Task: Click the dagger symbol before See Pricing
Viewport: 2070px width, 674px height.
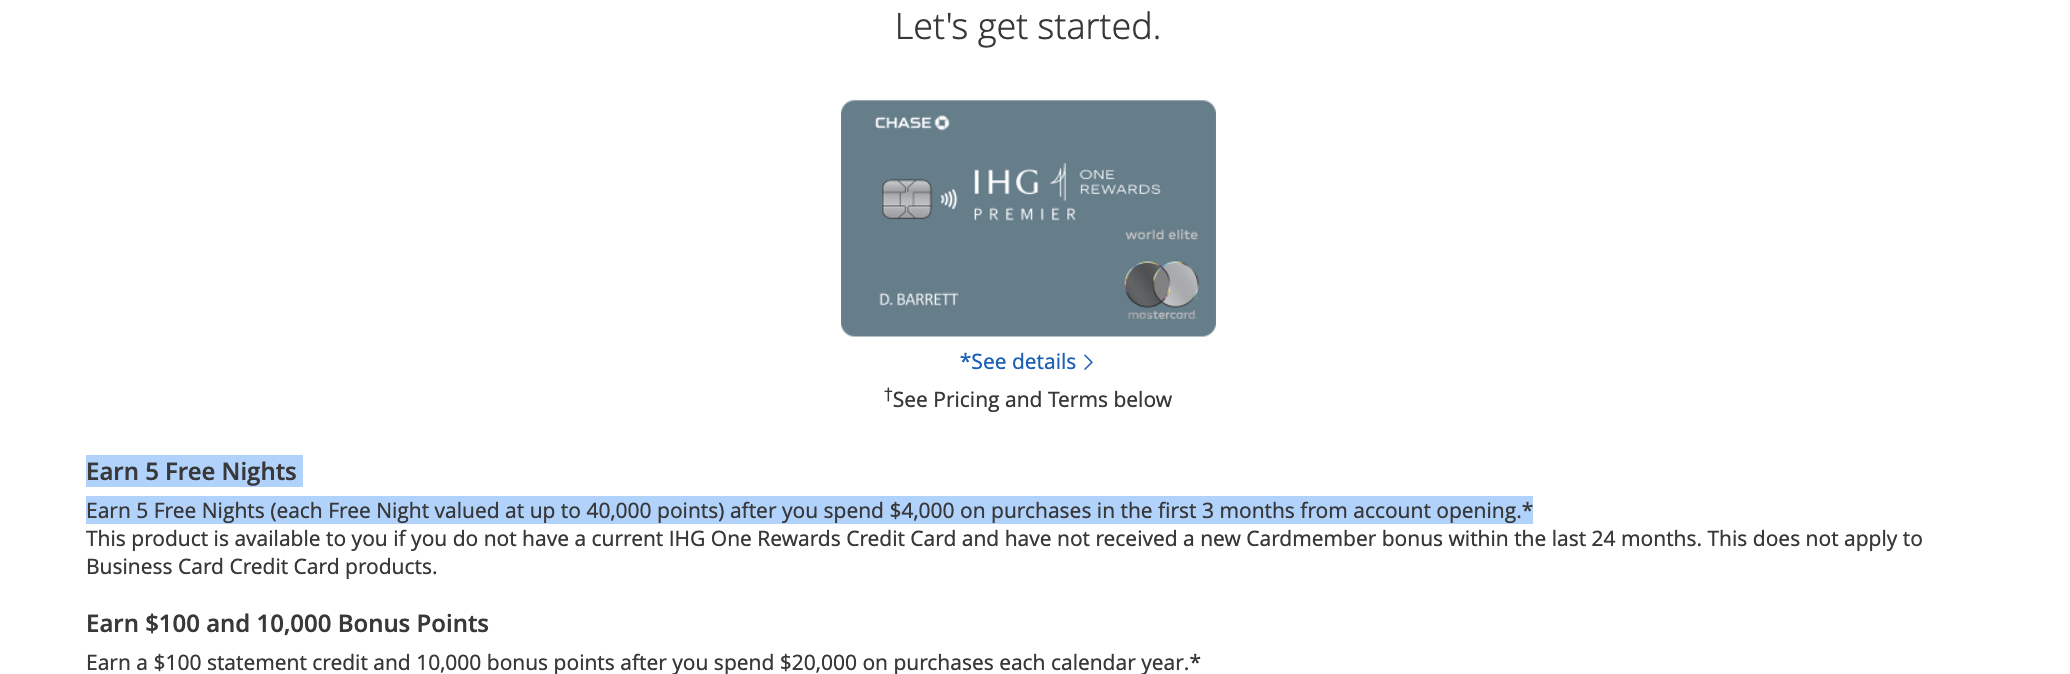Action: (x=888, y=395)
